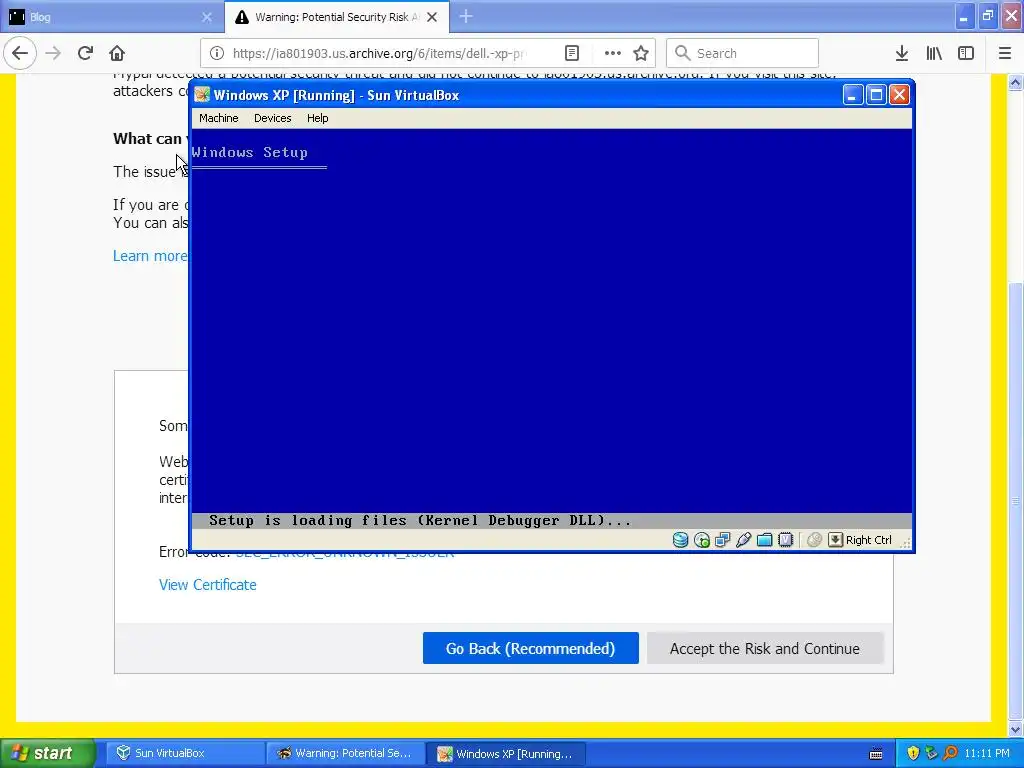Switch to Sun VirtualBox taskbar button
1024x768 pixels.
(183, 753)
